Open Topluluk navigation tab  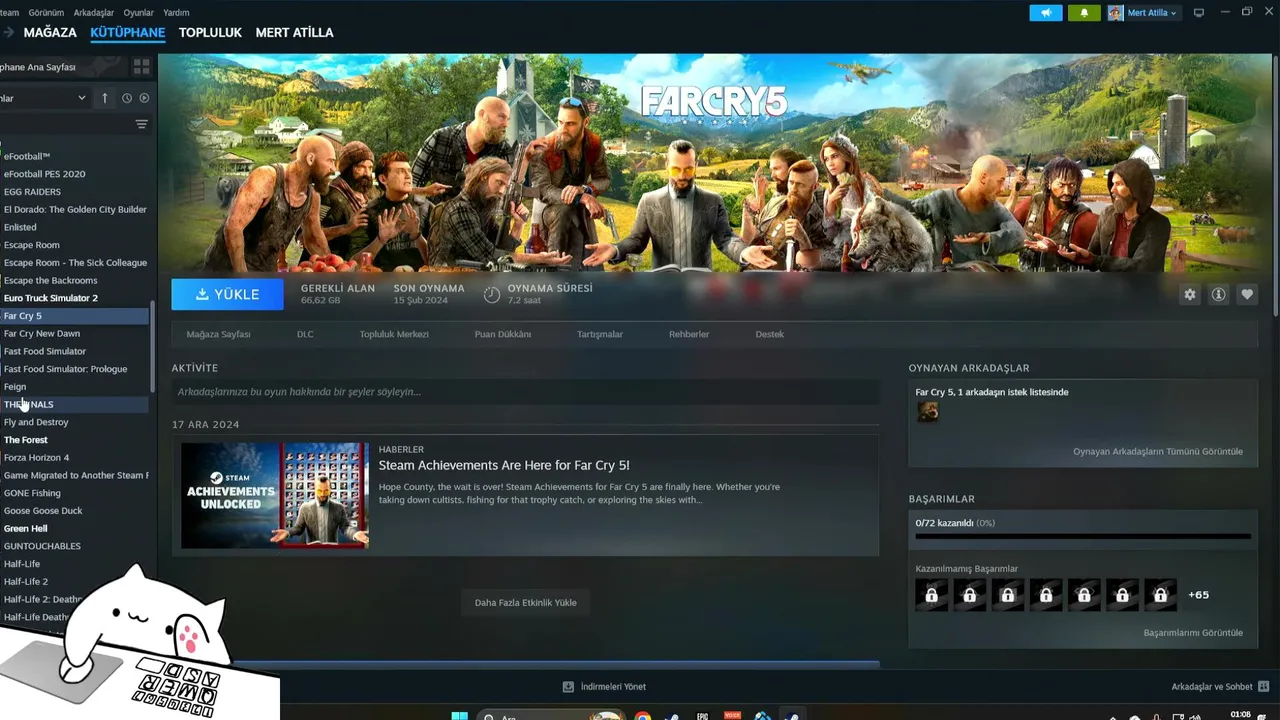210,32
